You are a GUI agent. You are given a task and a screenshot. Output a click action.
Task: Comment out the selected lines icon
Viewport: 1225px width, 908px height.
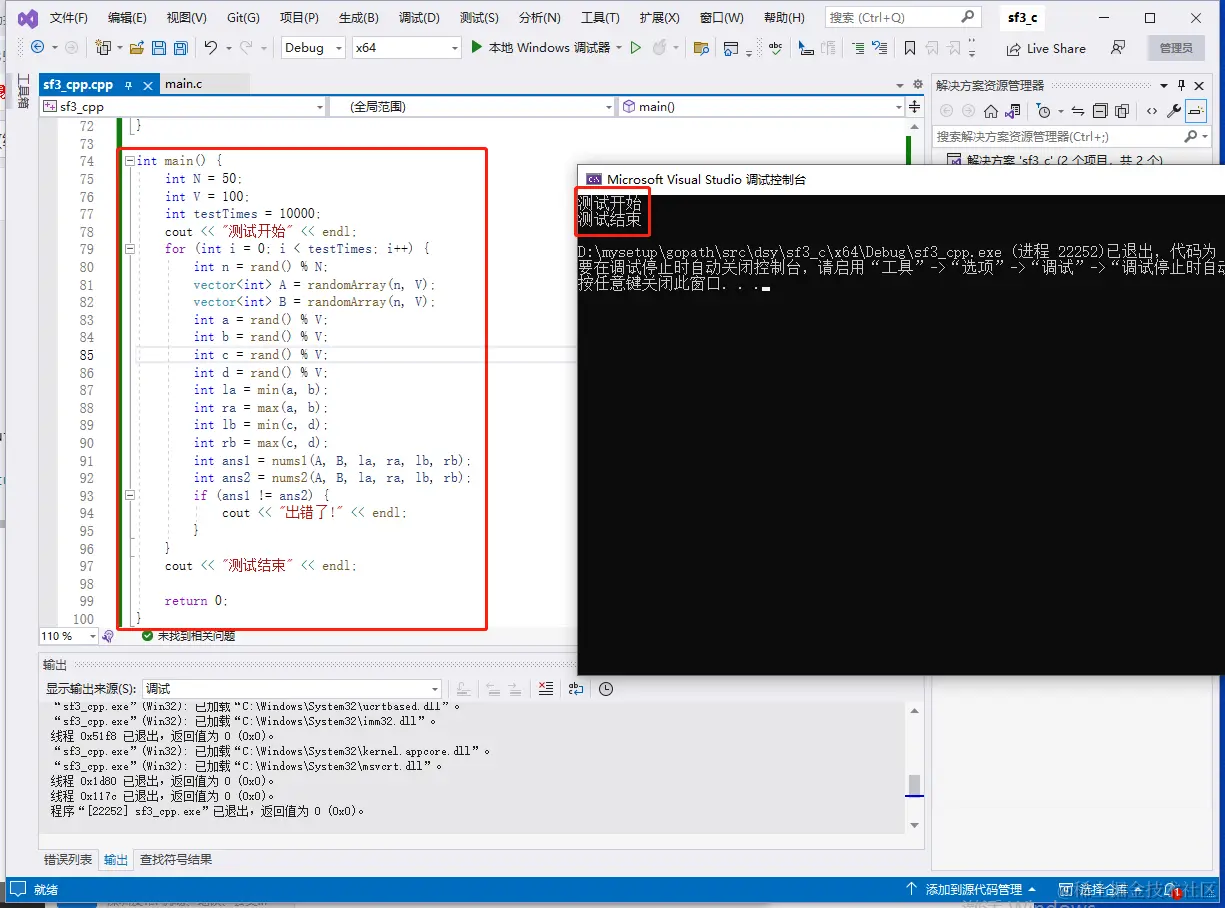coord(858,48)
